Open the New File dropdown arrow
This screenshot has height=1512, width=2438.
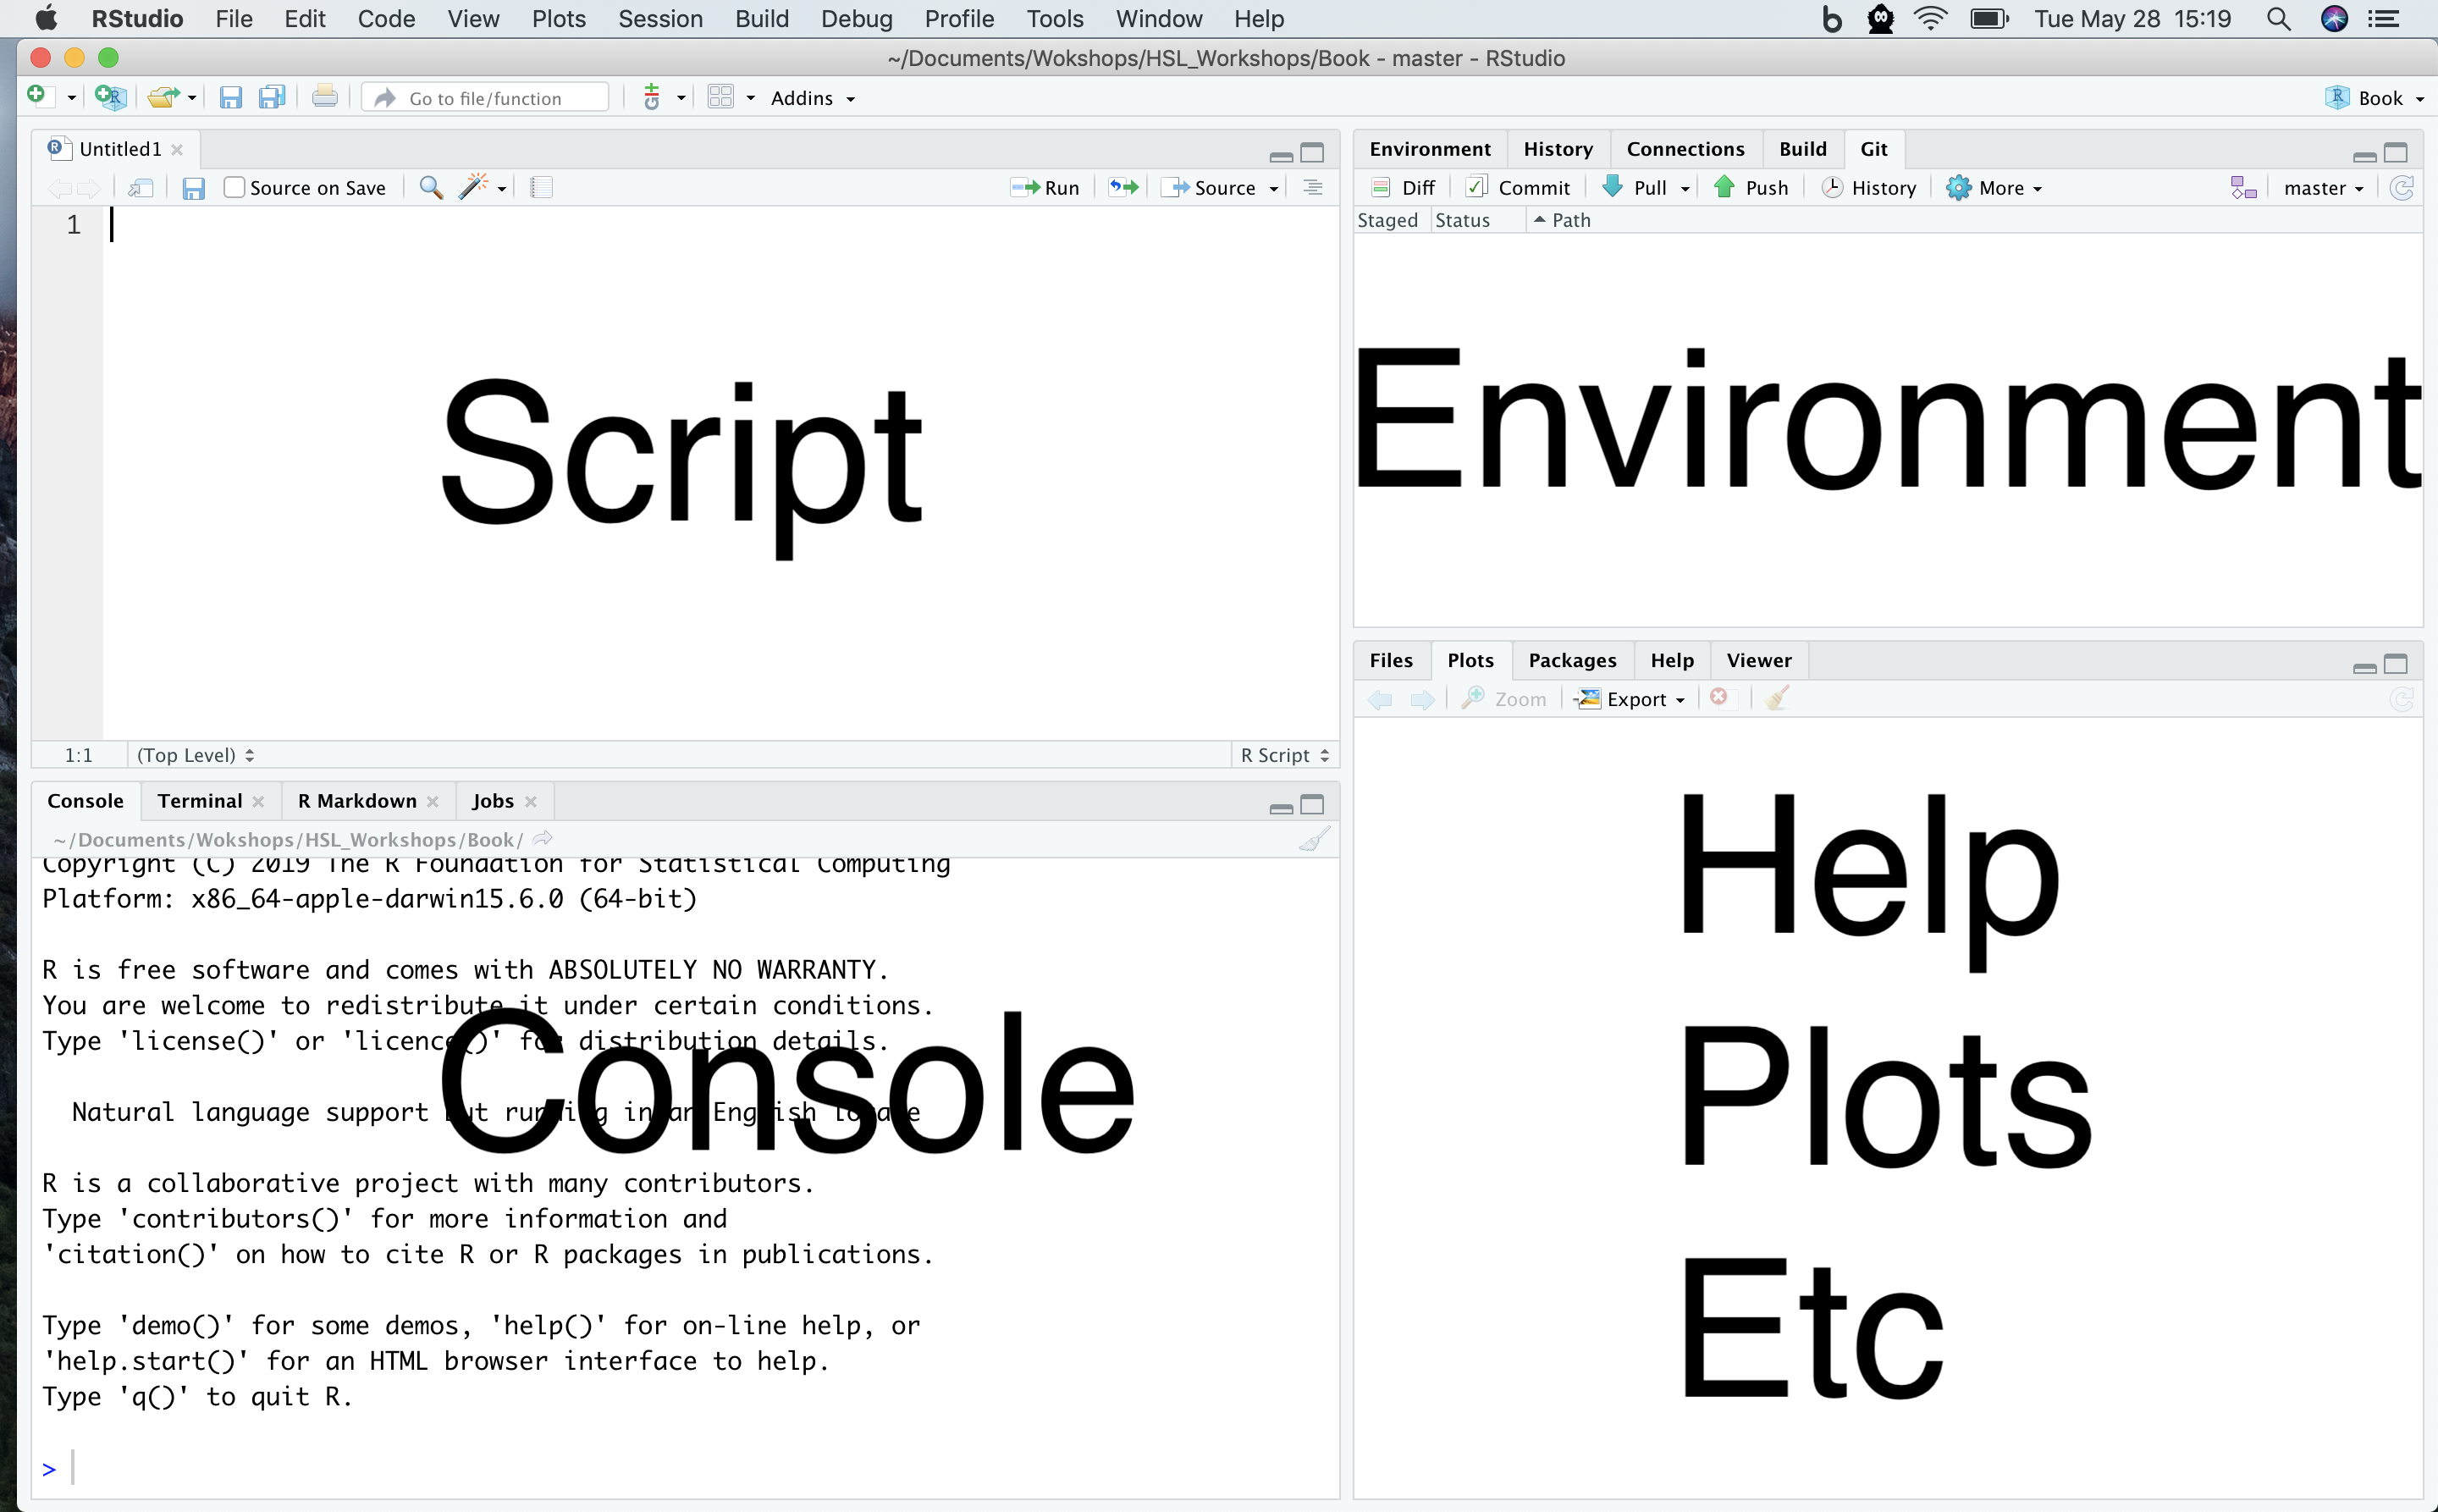[71, 98]
